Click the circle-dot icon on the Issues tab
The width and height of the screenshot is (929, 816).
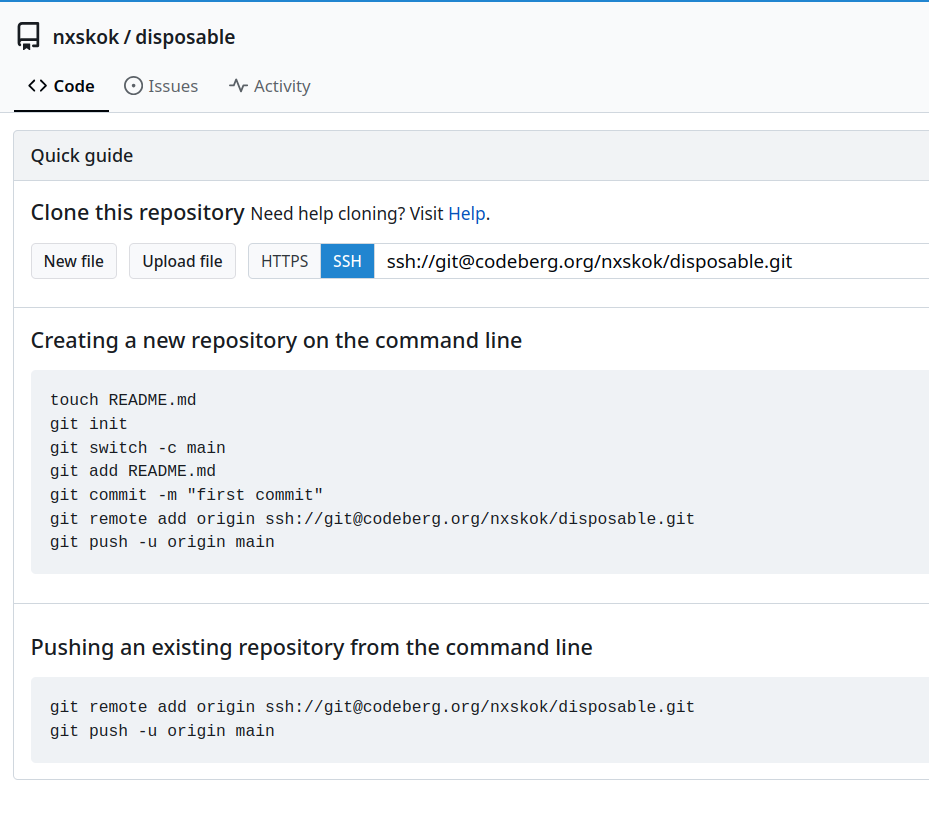point(133,86)
